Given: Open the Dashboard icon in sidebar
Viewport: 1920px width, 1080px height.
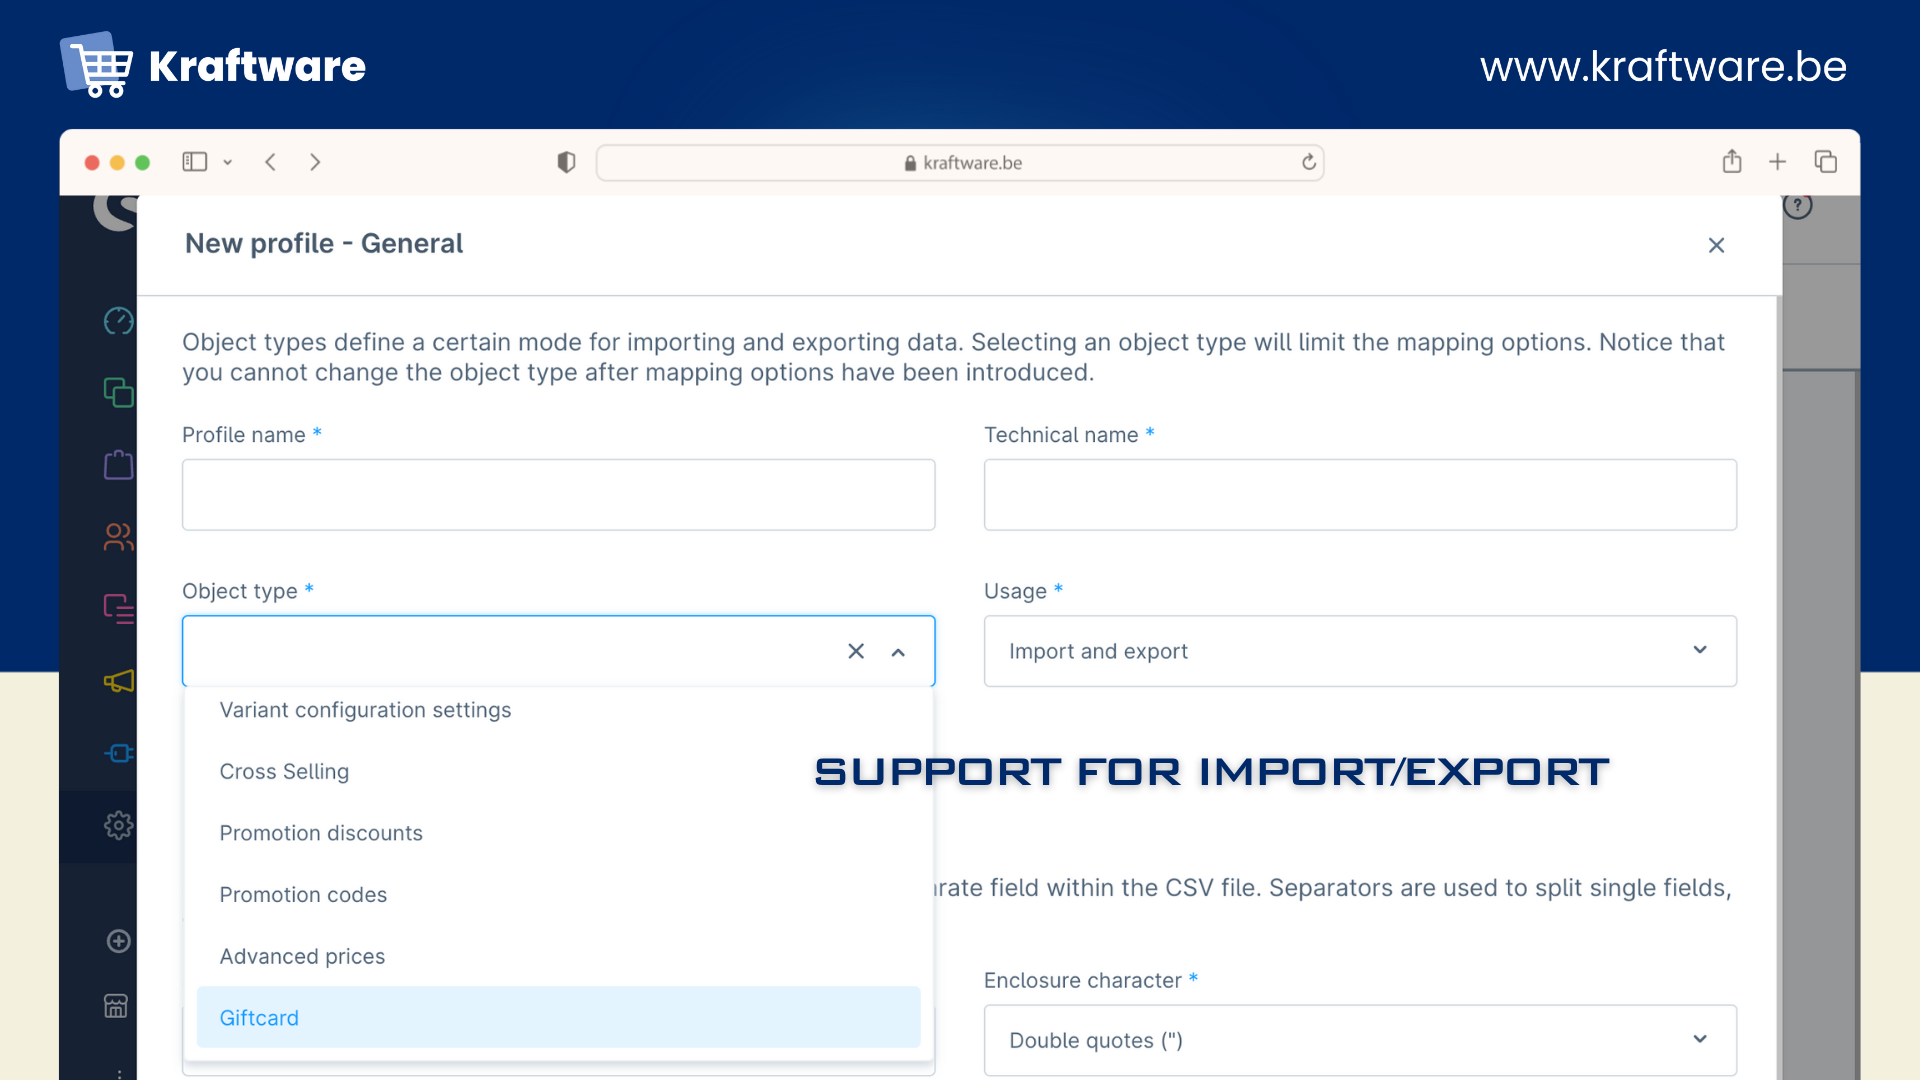Looking at the screenshot, I should pos(118,321).
